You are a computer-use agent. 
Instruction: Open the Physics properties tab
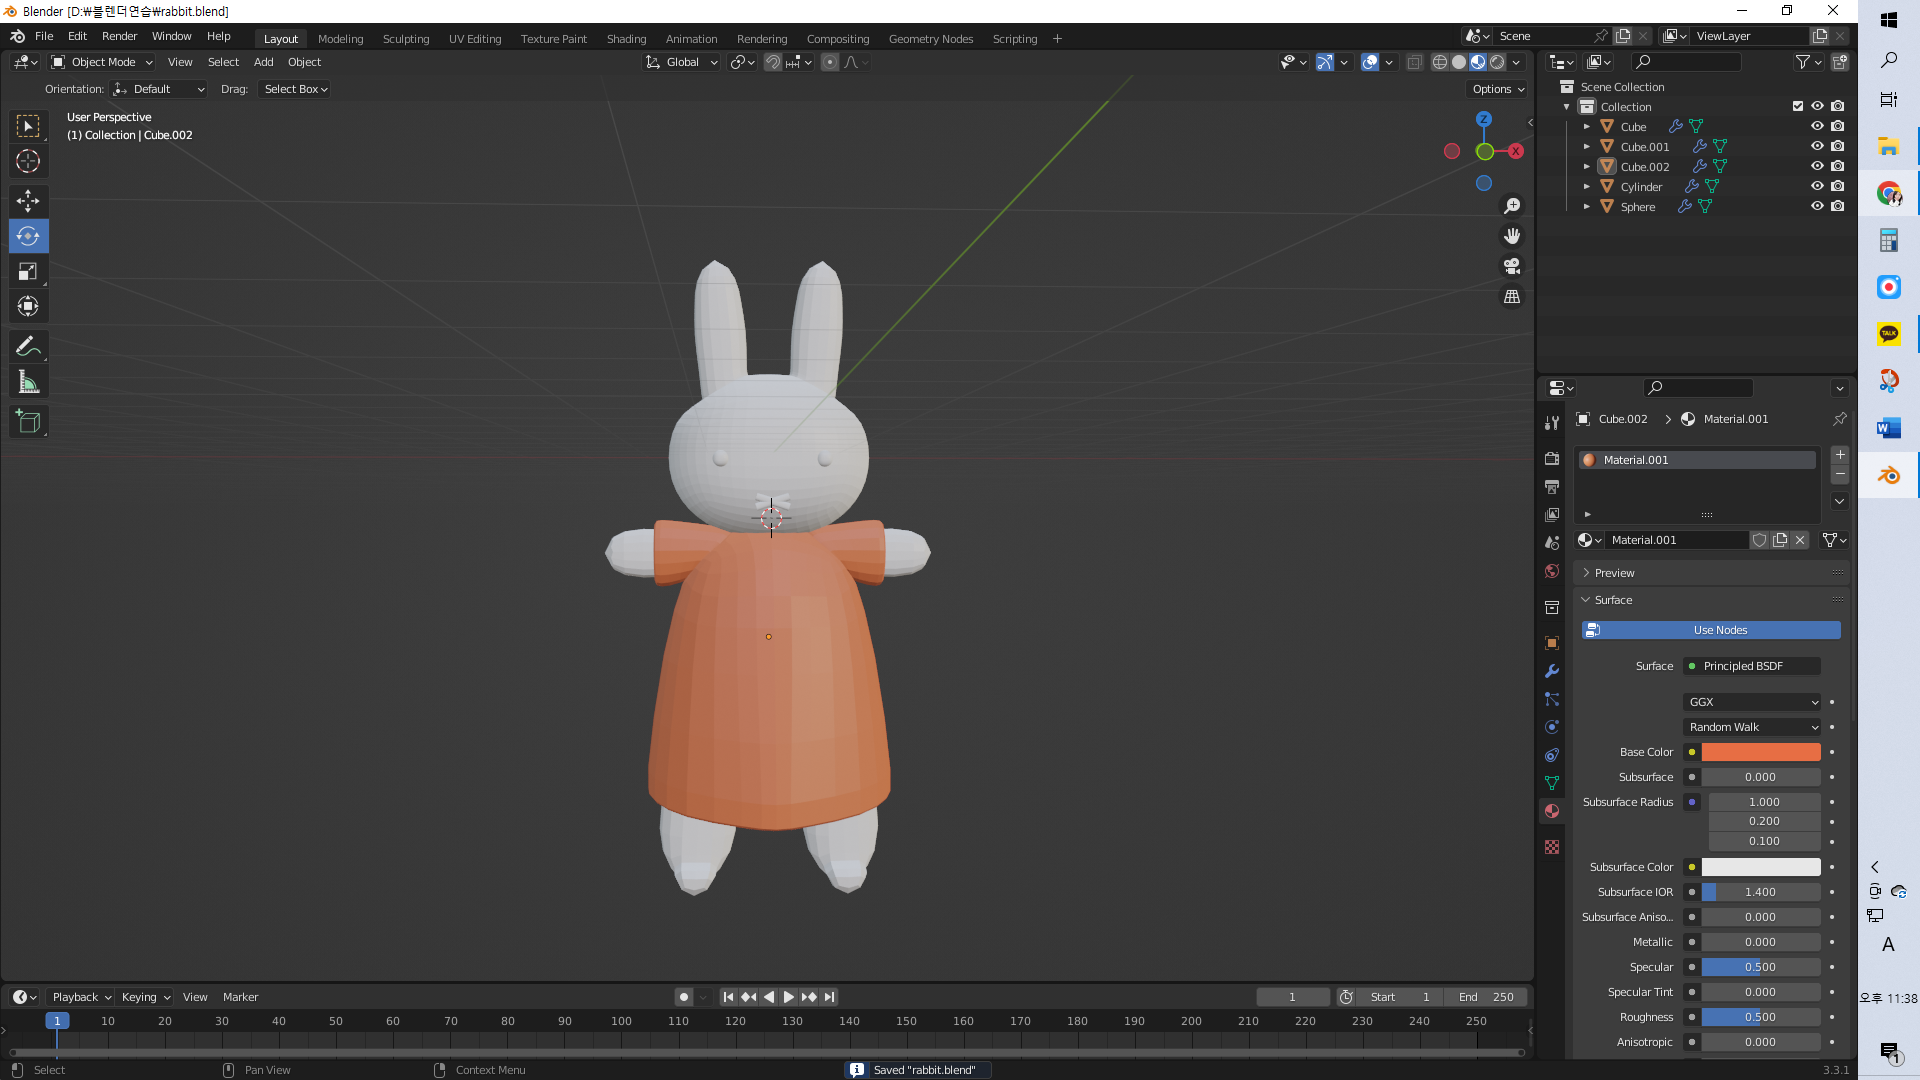[1552, 727]
